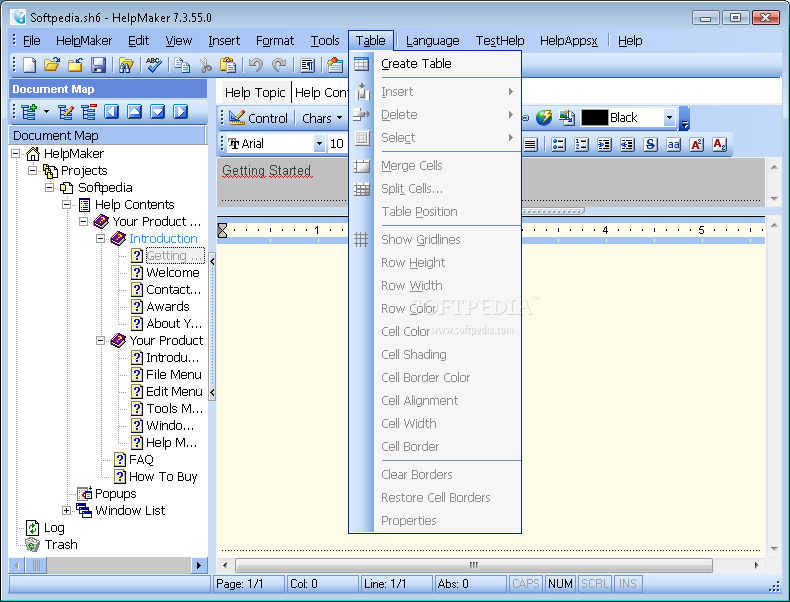The width and height of the screenshot is (790, 602).
Task: Click the NUM indicator in the status bar
Action: coord(560,584)
